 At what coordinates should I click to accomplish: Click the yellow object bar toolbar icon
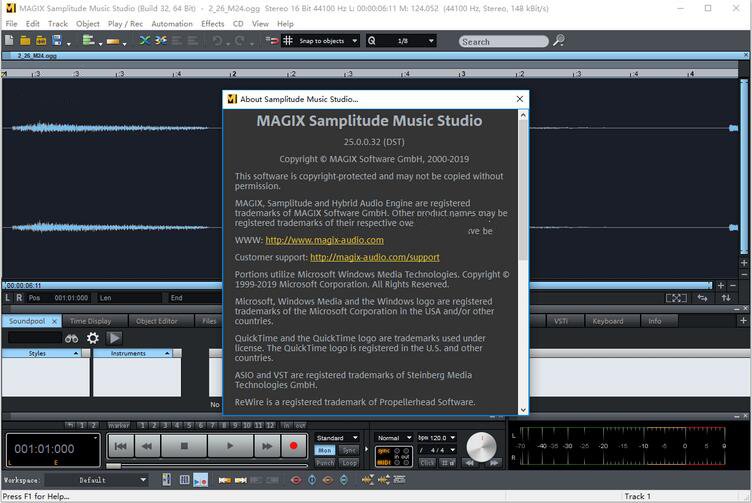coord(113,42)
